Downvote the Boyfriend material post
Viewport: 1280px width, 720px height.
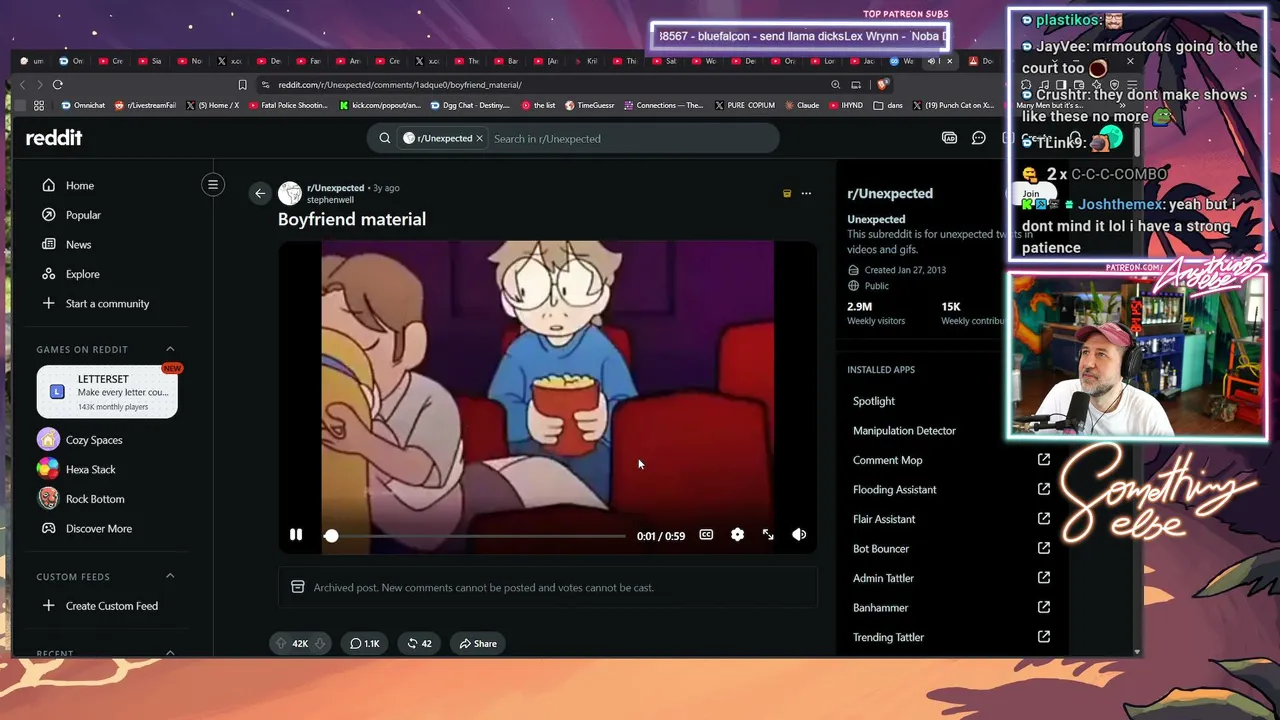tap(320, 644)
